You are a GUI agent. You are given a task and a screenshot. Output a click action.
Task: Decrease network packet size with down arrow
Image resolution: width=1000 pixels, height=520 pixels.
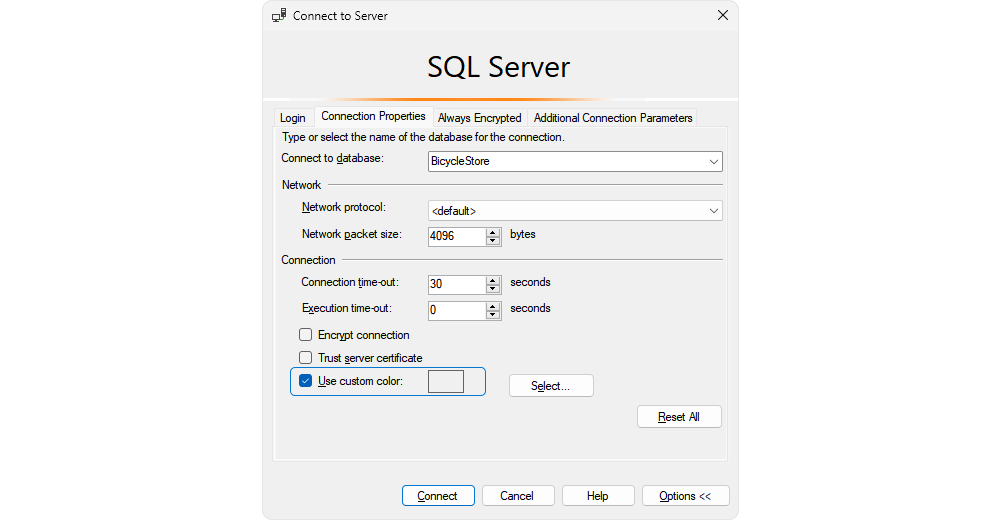492,241
